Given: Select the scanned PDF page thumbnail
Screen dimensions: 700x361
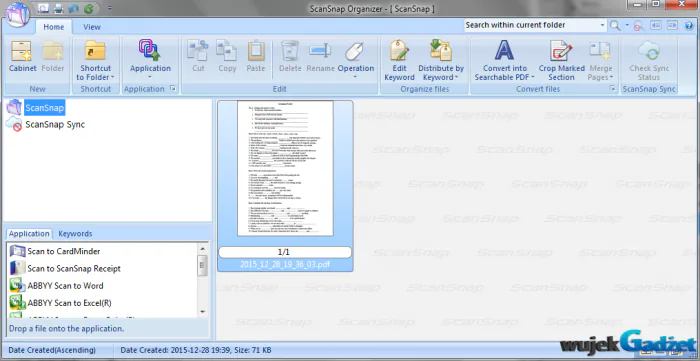Looking at the screenshot, I should click(x=285, y=168).
